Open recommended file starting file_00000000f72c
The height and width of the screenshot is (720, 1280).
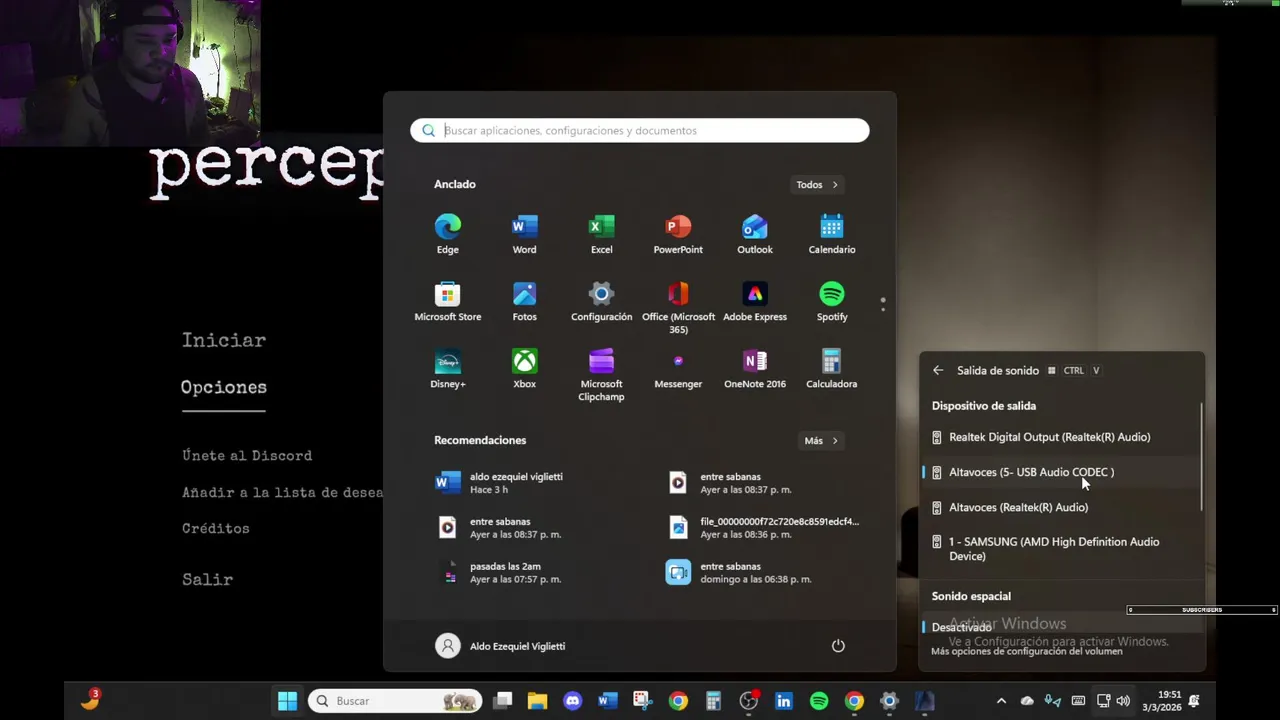(x=765, y=527)
